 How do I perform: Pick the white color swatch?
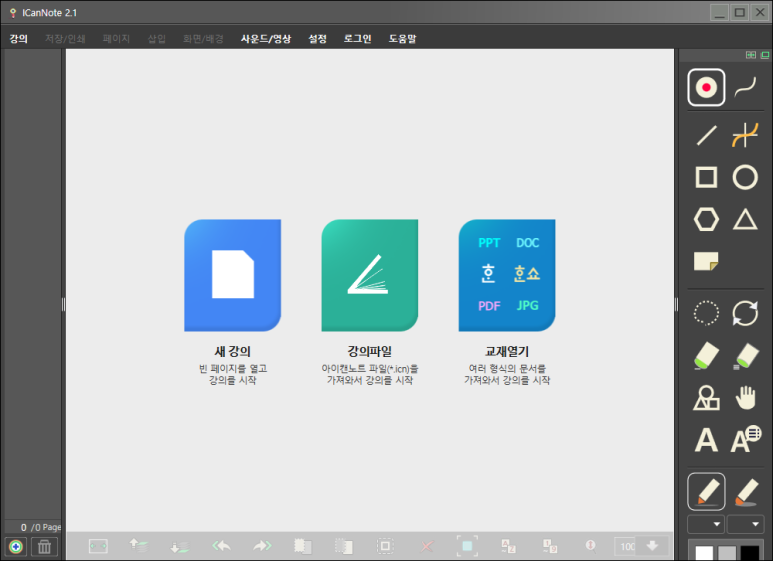pos(704,553)
